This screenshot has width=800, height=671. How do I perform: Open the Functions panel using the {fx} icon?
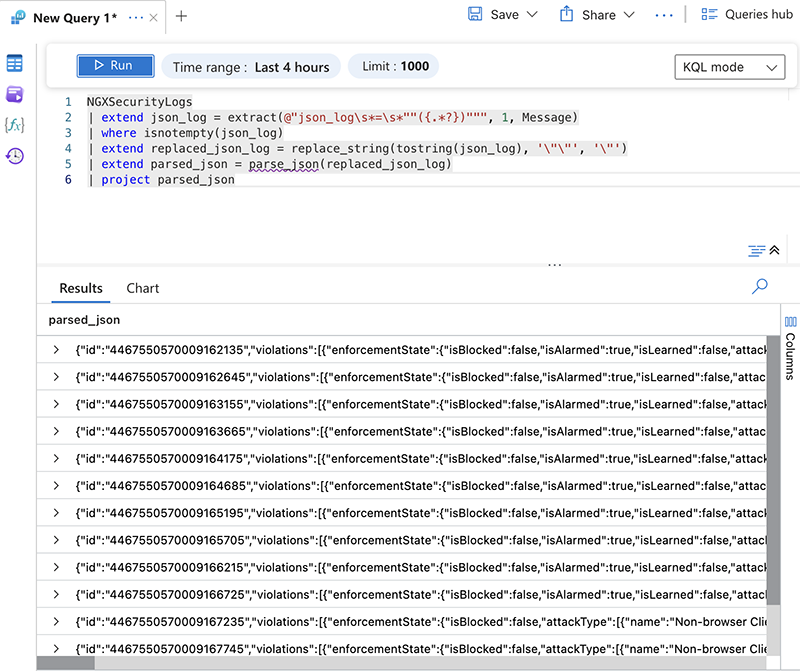pyautogui.click(x=14, y=125)
